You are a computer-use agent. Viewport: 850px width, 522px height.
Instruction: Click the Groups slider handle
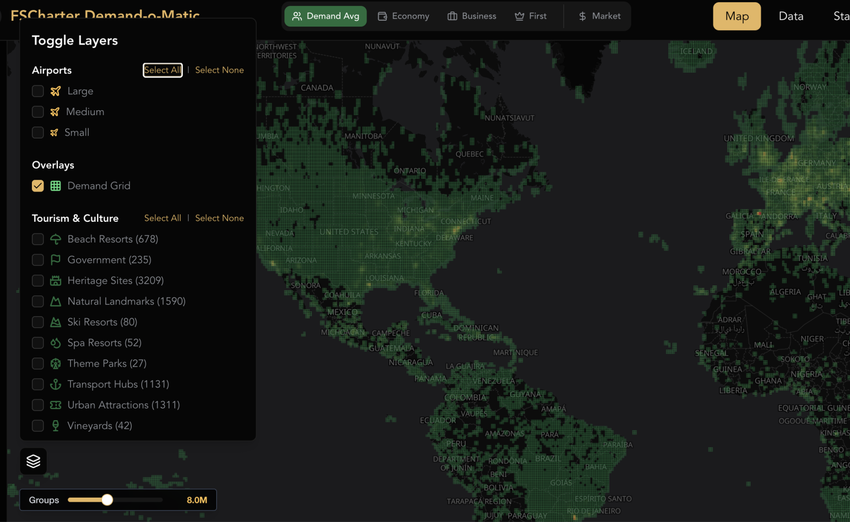[107, 500]
